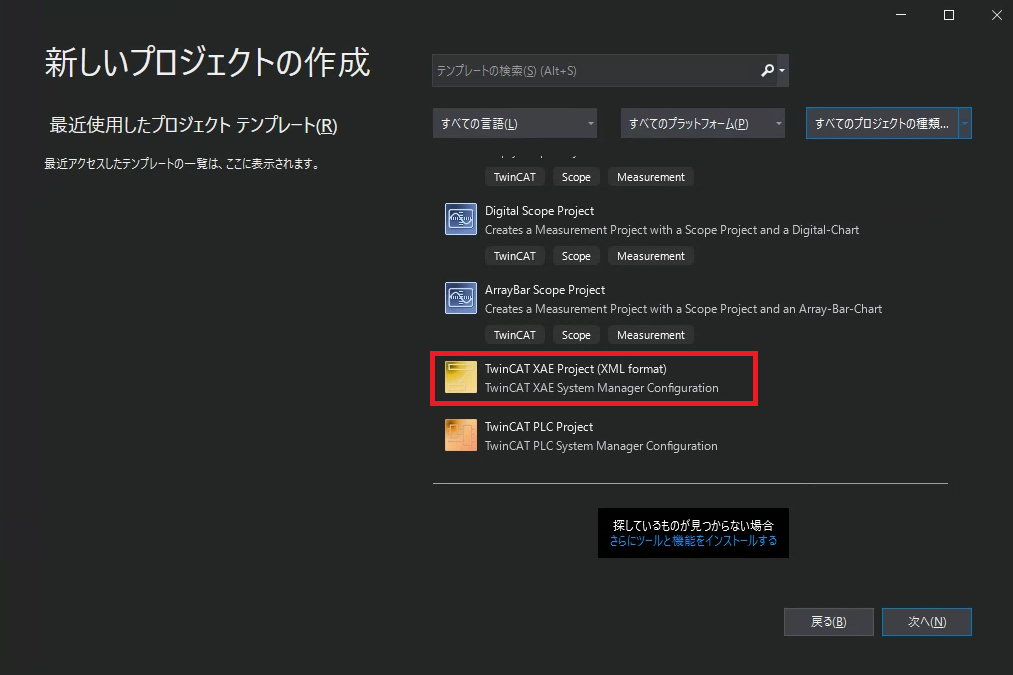Viewport: 1013px width, 675px height.
Task: Minimize the dialog window
Action: coord(901,15)
